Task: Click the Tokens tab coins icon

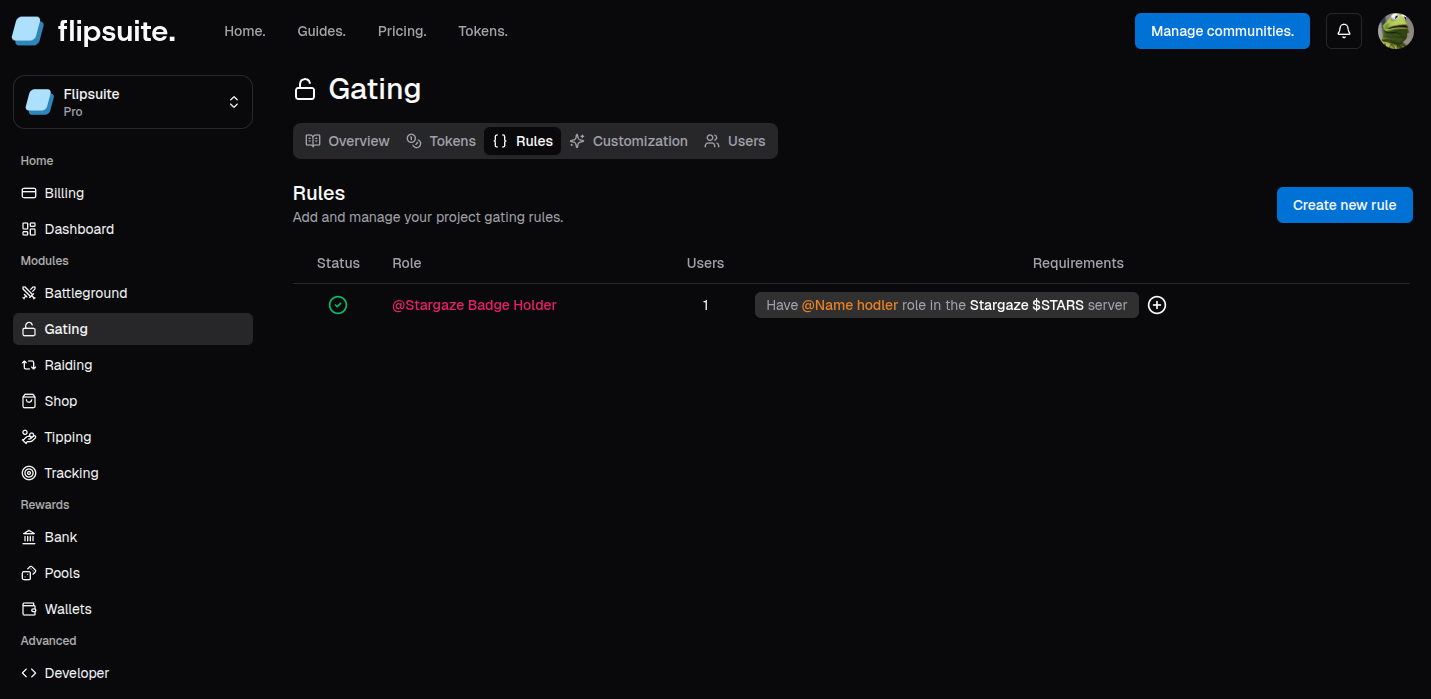Action: [414, 141]
